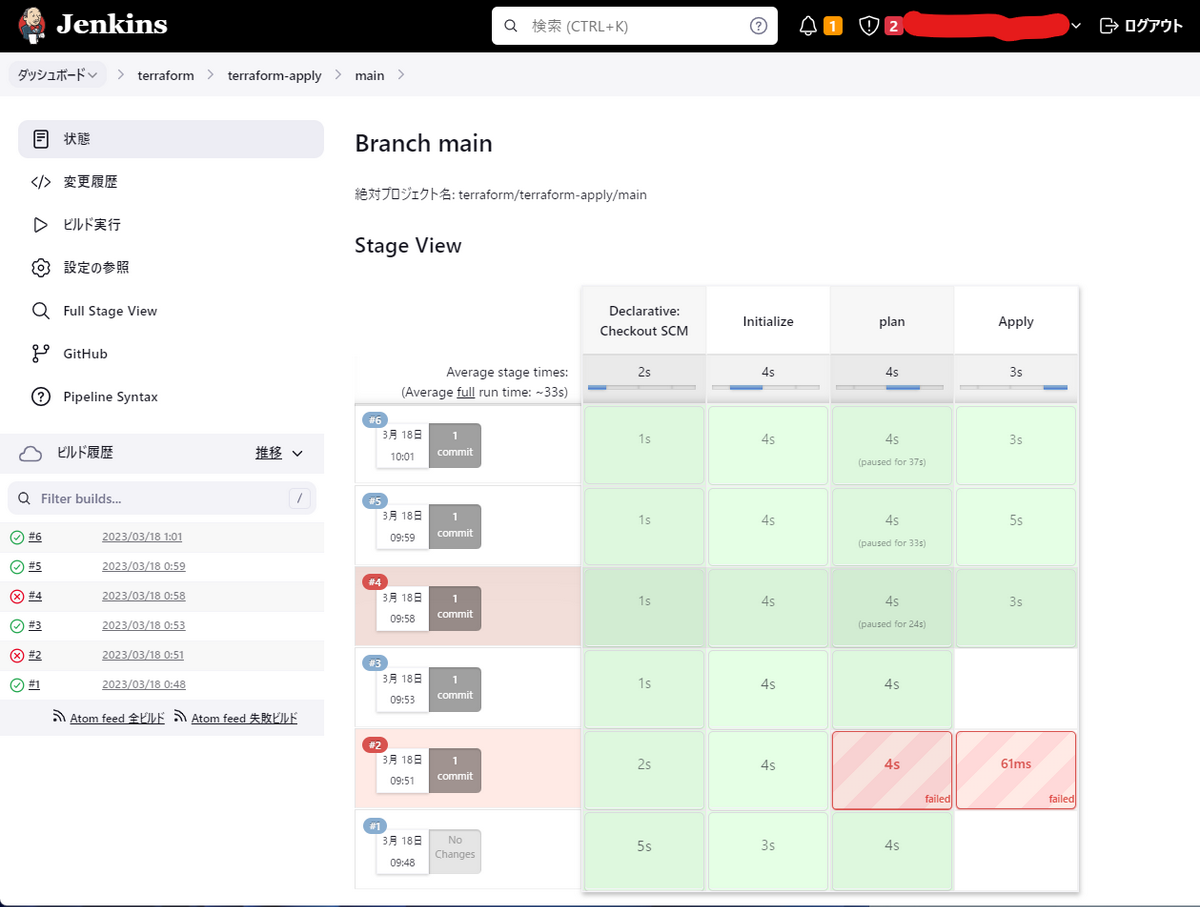This screenshot has width=1200, height=907.
Task: Click the Atom feed 失敗ビルド RSS icon
Action: coord(181,717)
